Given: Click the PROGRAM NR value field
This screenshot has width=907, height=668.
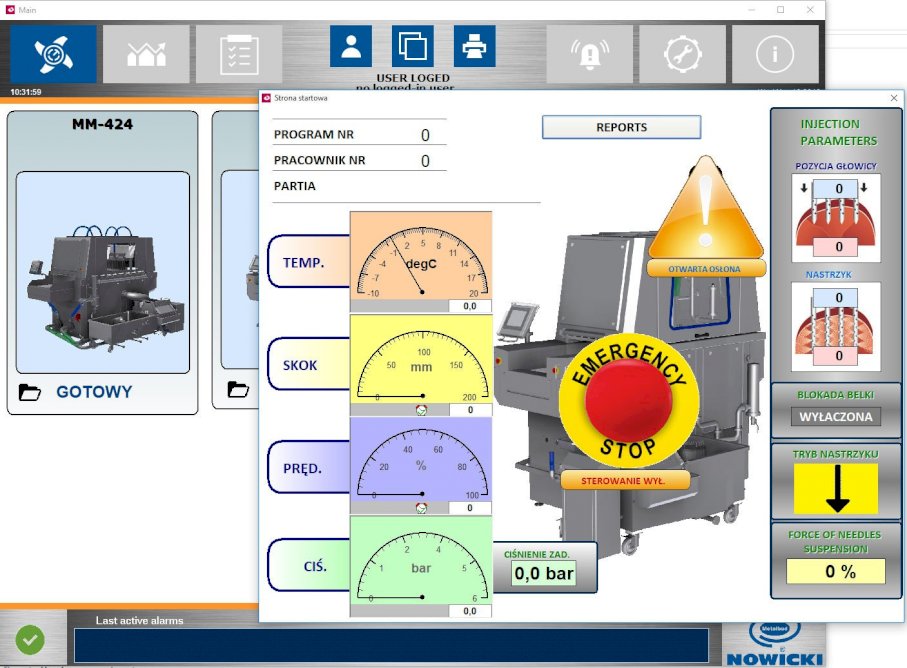Looking at the screenshot, I should click(x=425, y=135).
